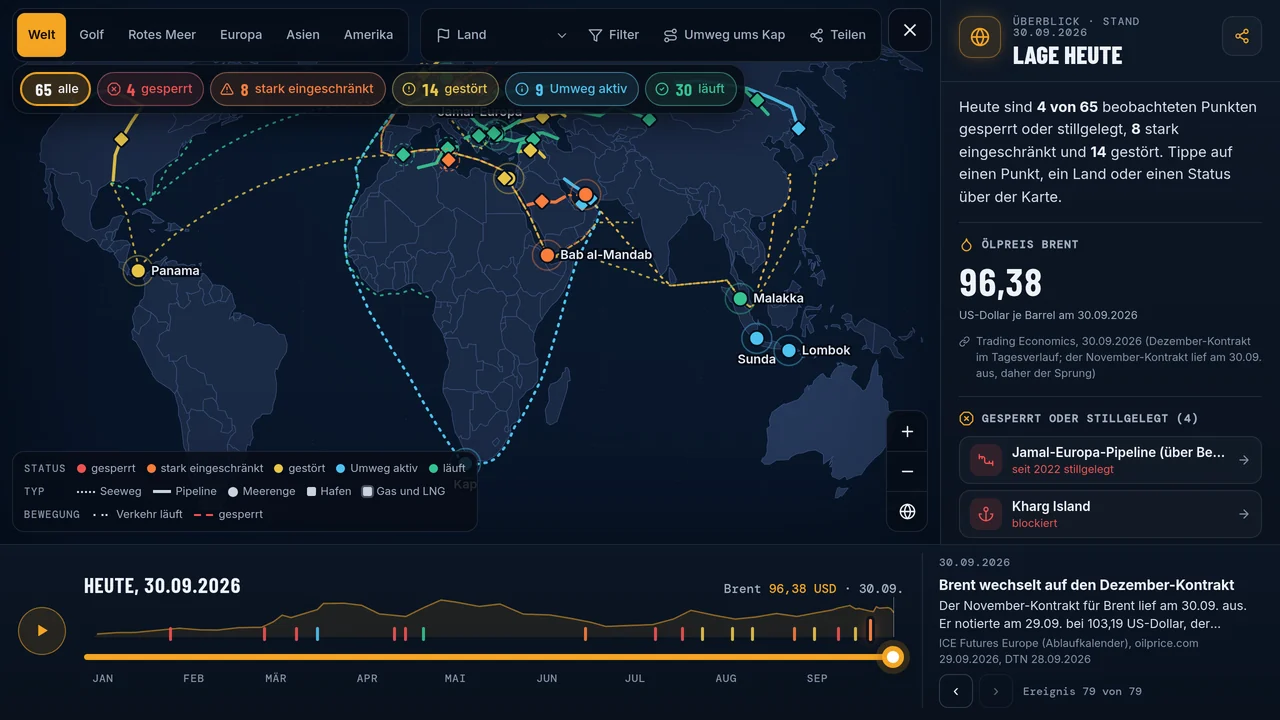Open the Jamal-Europa-Pipeline entry arrow
The height and width of the screenshot is (720, 1280).
coord(1243,460)
